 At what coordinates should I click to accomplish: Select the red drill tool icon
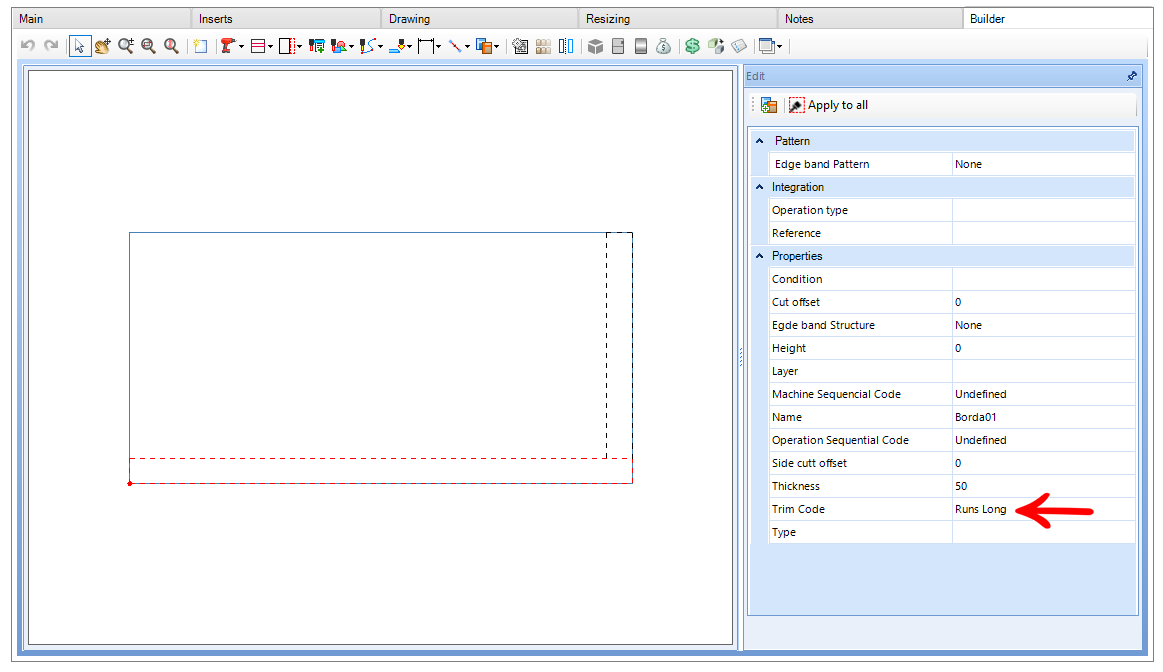(228, 46)
